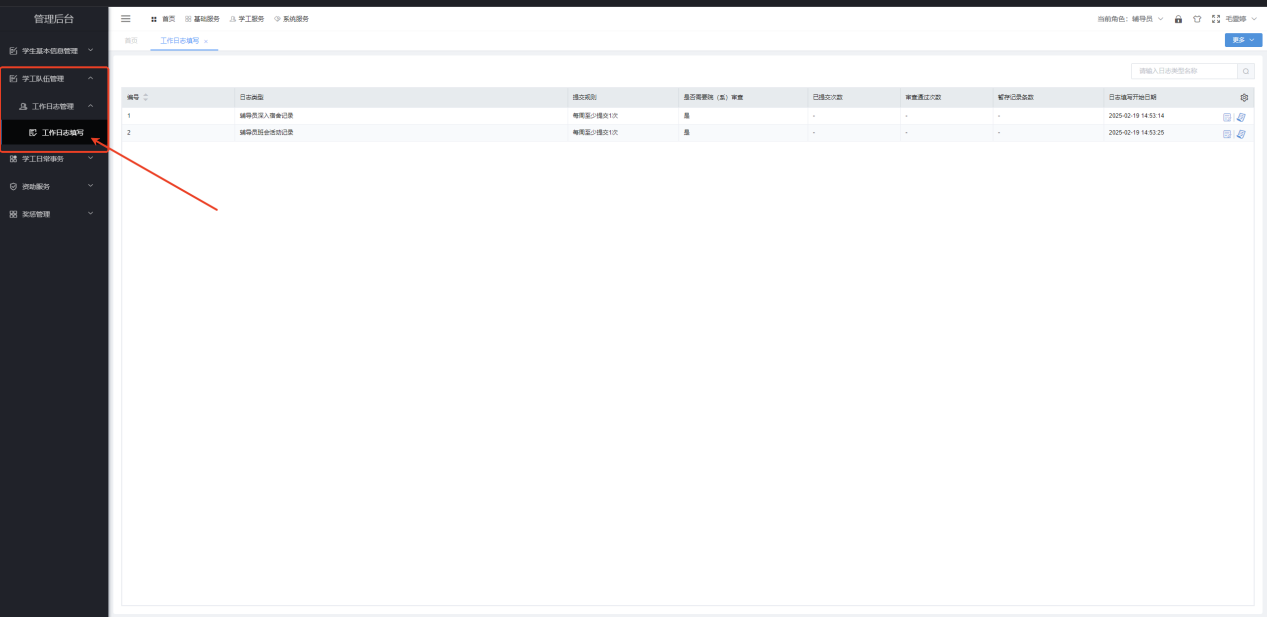
Task: Sort table by 编号 column arrows
Action: point(146,97)
